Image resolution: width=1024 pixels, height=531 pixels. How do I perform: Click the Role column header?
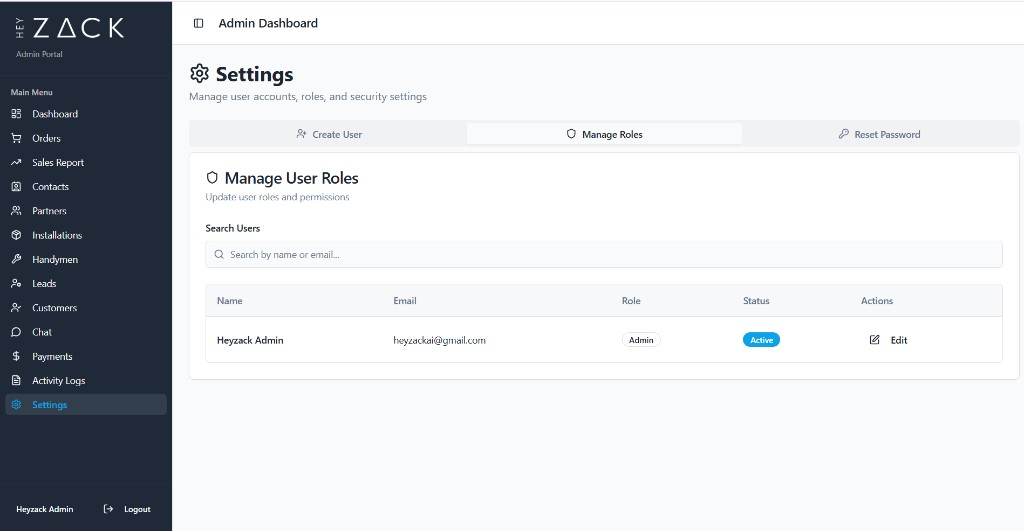[631, 300]
